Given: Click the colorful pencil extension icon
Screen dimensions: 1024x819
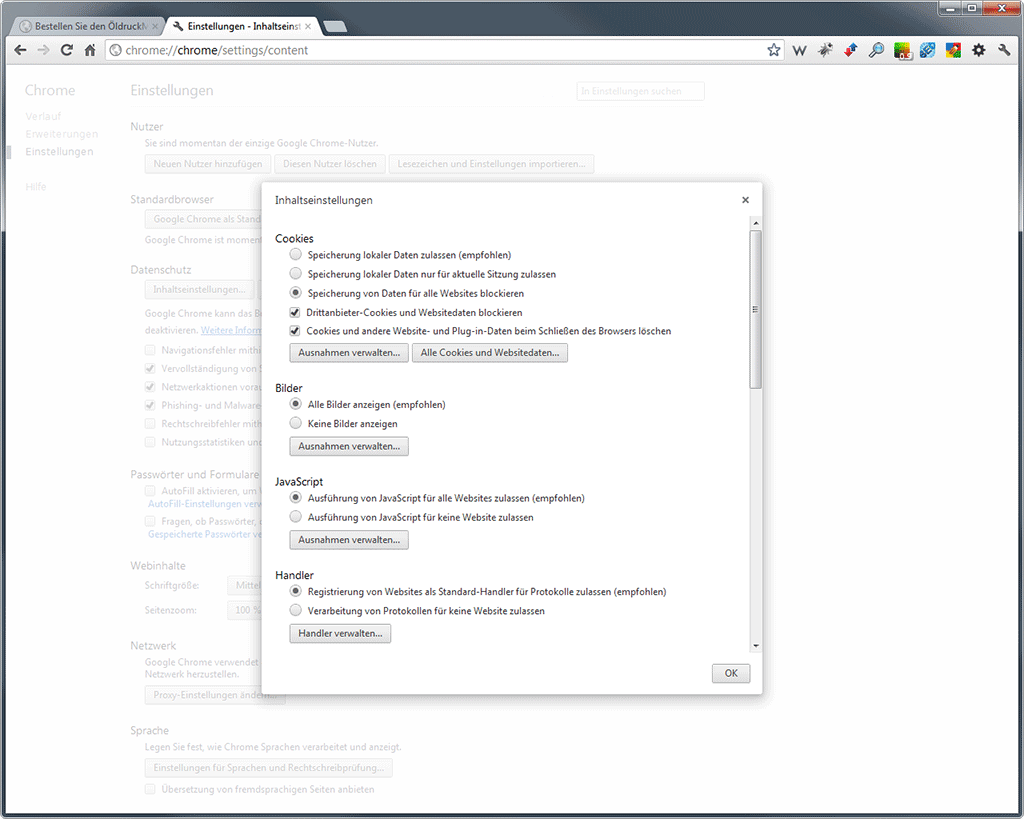Looking at the screenshot, I should (953, 50).
